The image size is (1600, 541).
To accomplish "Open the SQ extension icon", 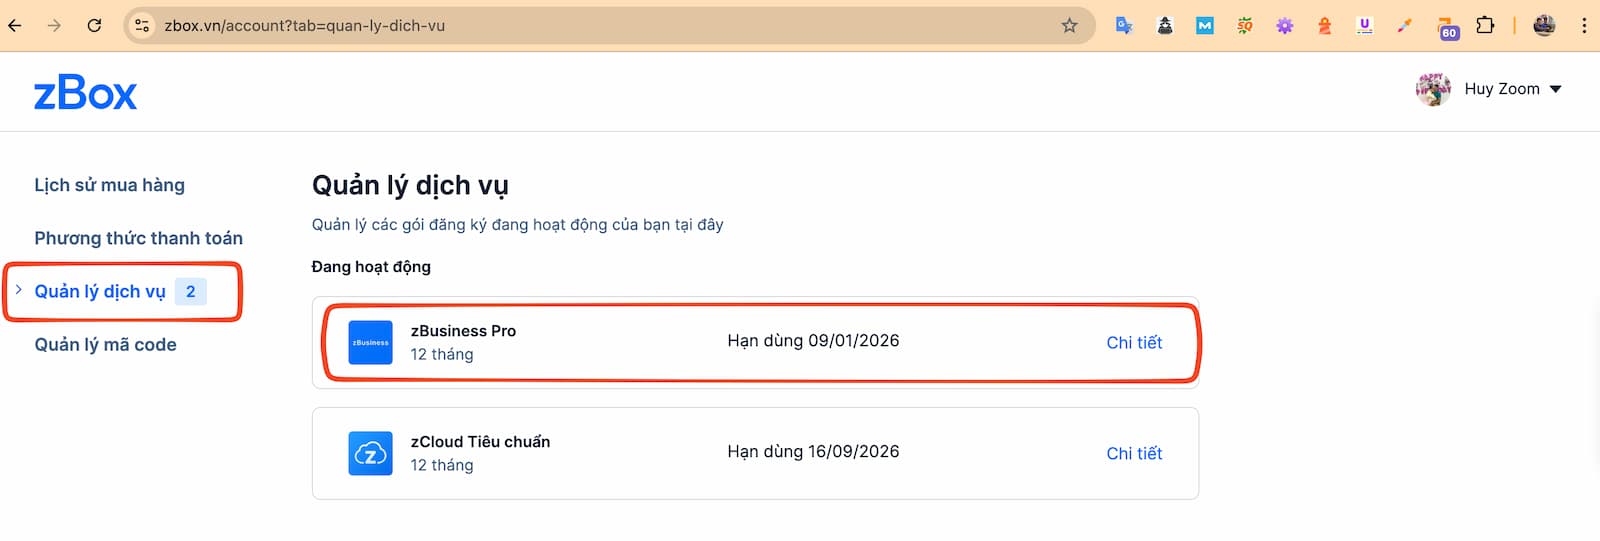I will coord(1245,25).
